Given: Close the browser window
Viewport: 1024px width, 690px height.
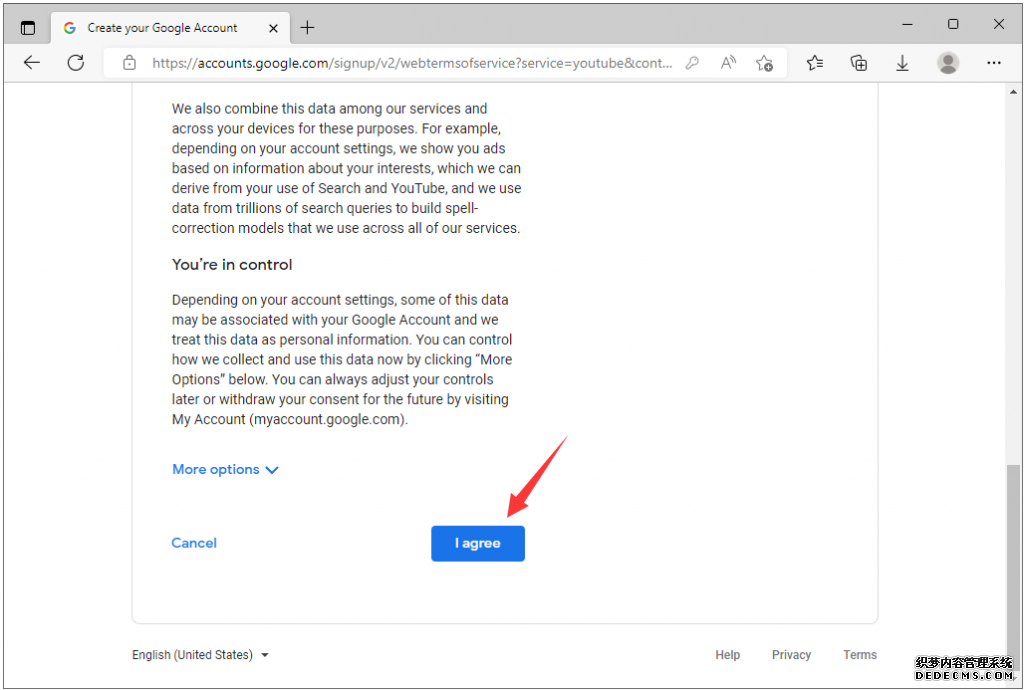Looking at the screenshot, I should tap(999, 24).
